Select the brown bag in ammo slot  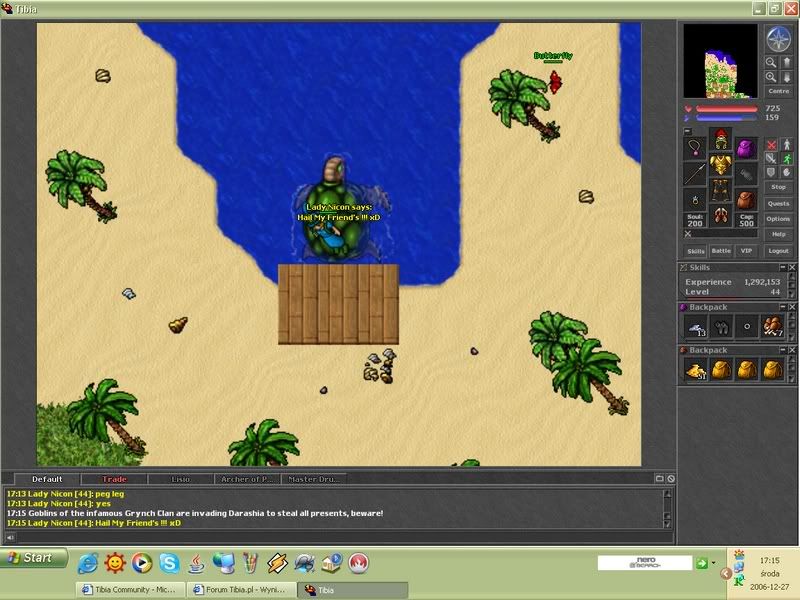coord(745,199)
